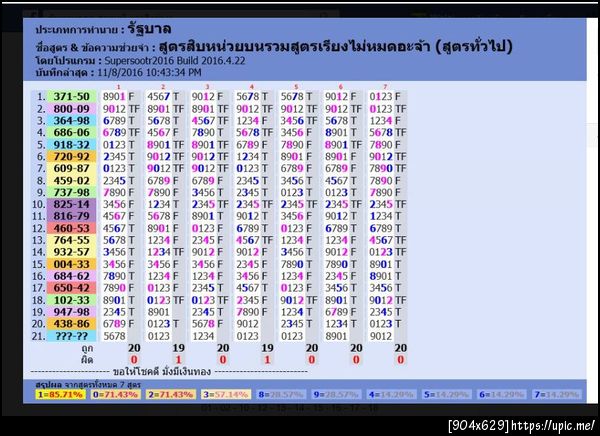
Task: Click the 6=14.29% summary badge
Action: pyautogui.click(x=502, y=394)
